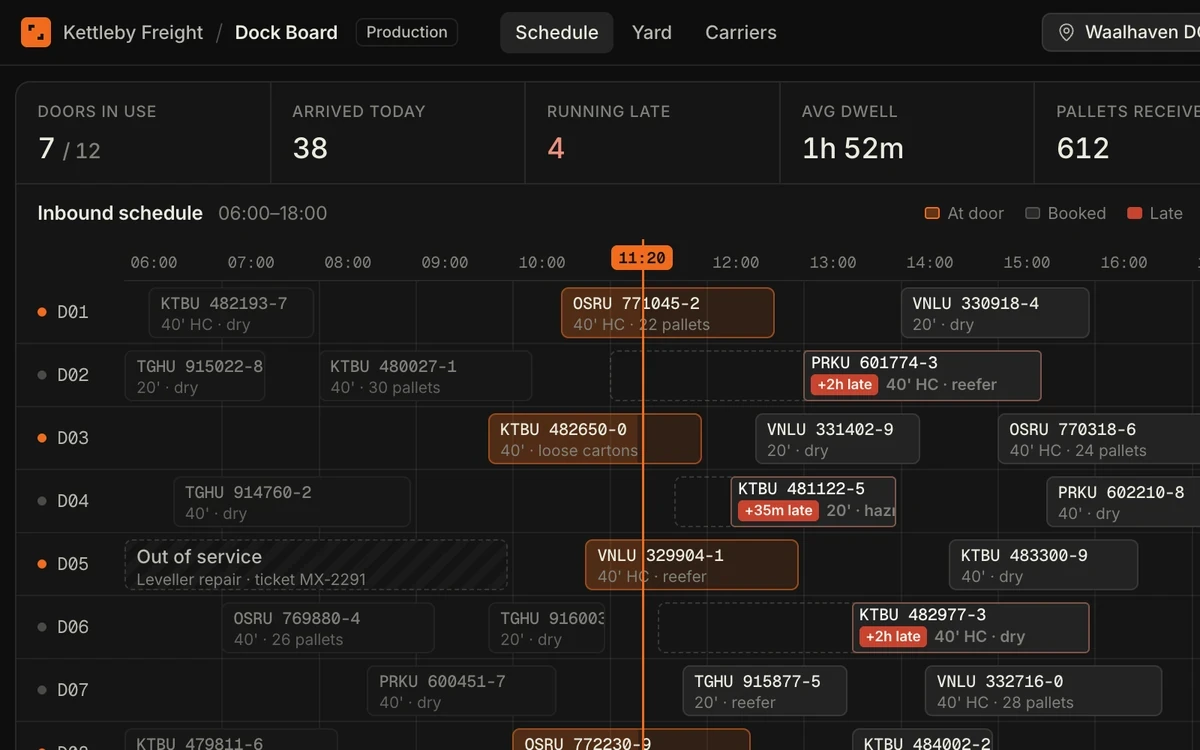Open booking VNLU 332716-0
The image size is (1200, 750).
click(x=1044, y=691)
